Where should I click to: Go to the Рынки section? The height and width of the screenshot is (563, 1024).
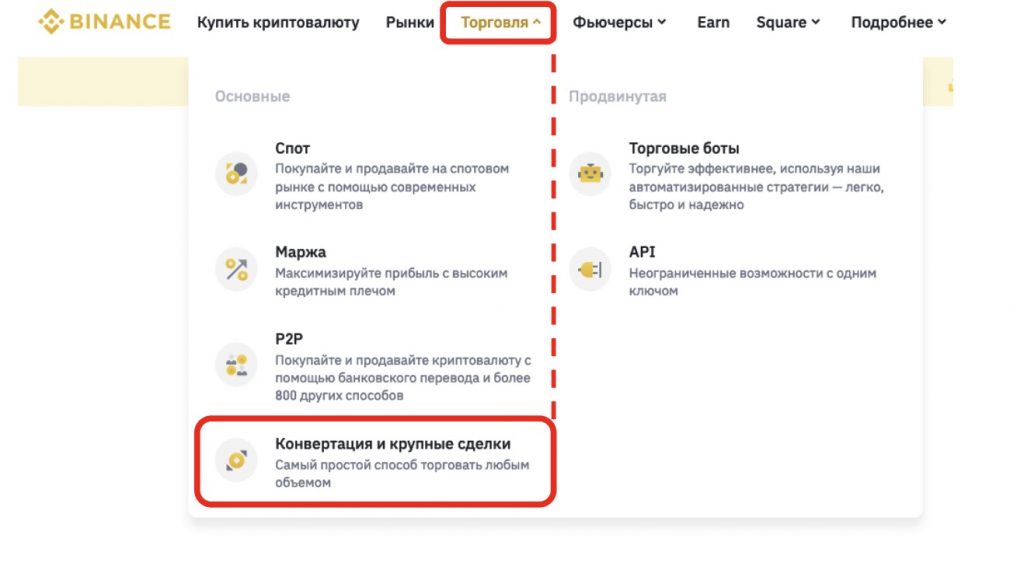coord(410,22)
